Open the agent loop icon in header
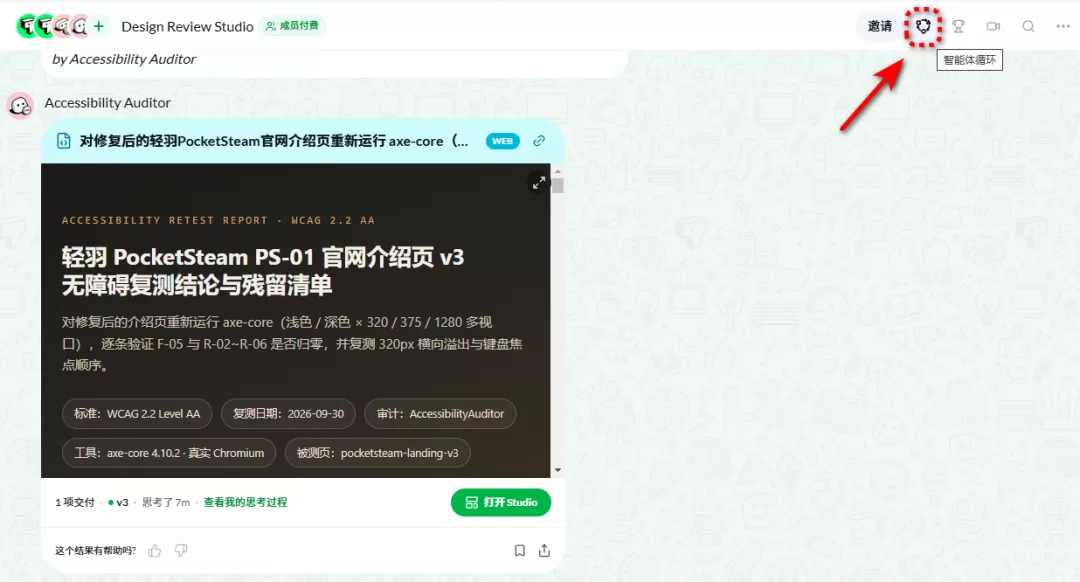 tap(923, 26)
